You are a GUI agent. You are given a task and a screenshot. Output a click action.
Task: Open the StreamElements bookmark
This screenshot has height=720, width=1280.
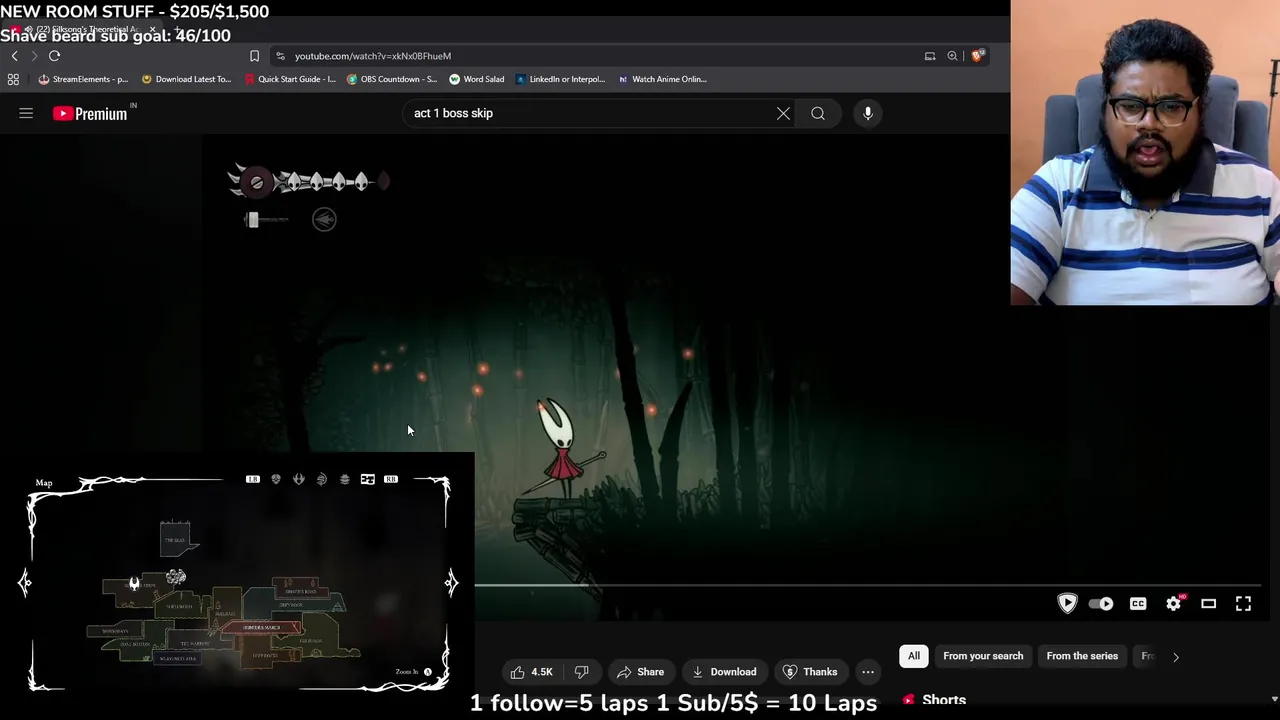83,79
